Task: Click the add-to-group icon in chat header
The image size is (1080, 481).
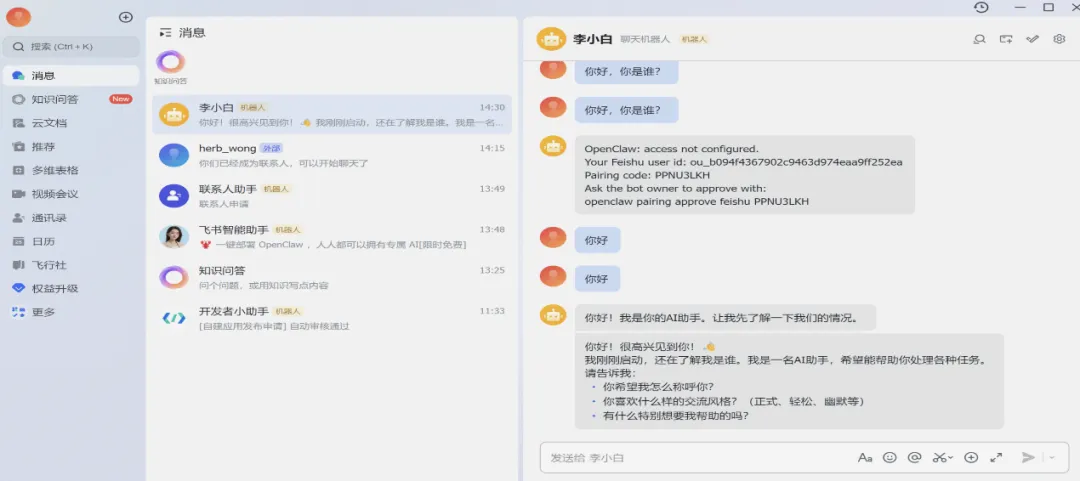Action: coord(1006,39)
